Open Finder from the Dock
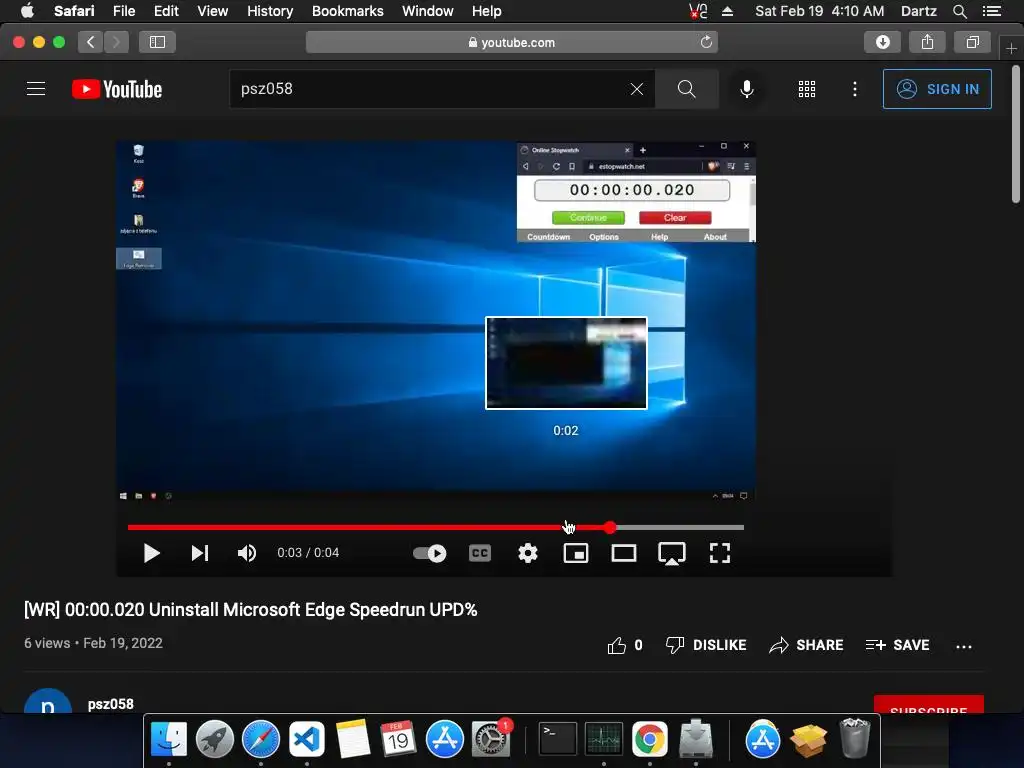The image size is (1024, 768). pos(168,739)
